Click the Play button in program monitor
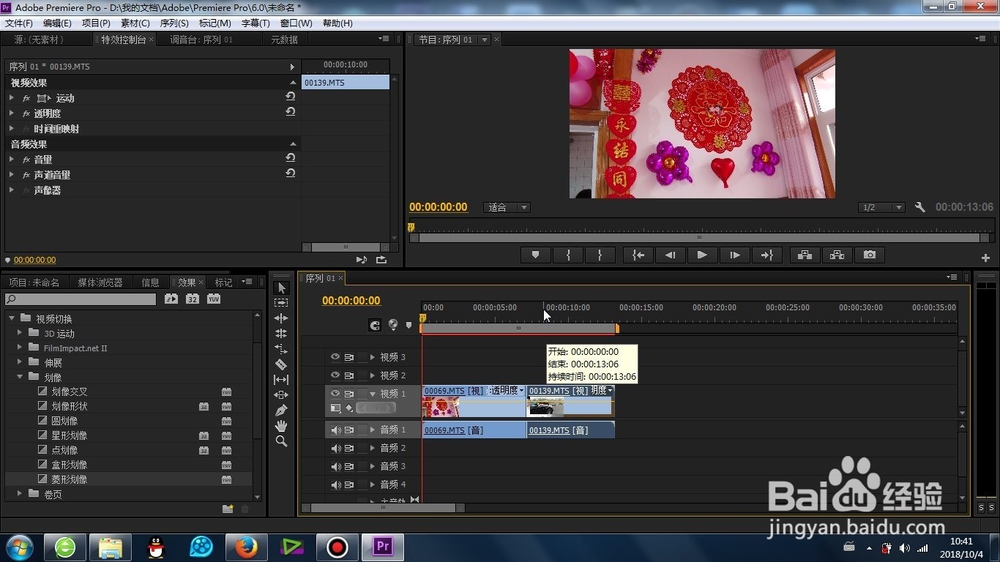 (x=702, y=255)
